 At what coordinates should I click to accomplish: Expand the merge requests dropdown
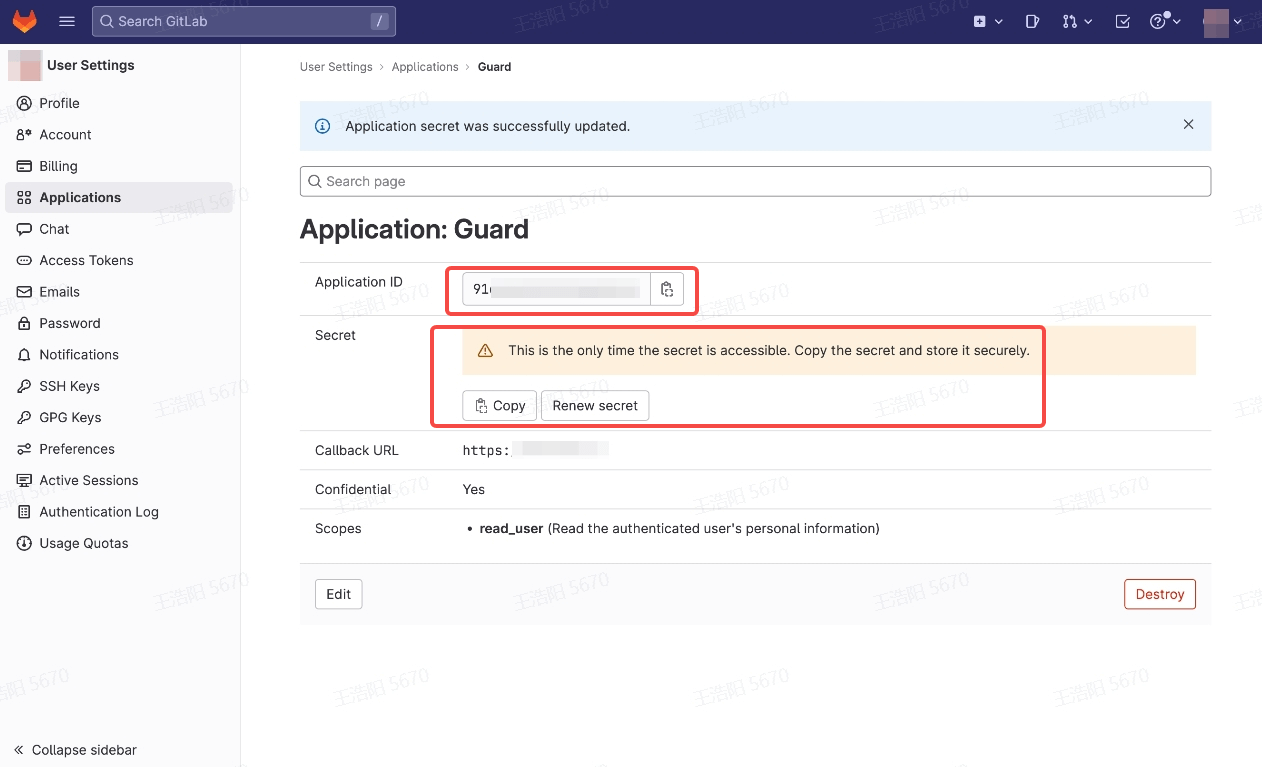coord(1077,21)
